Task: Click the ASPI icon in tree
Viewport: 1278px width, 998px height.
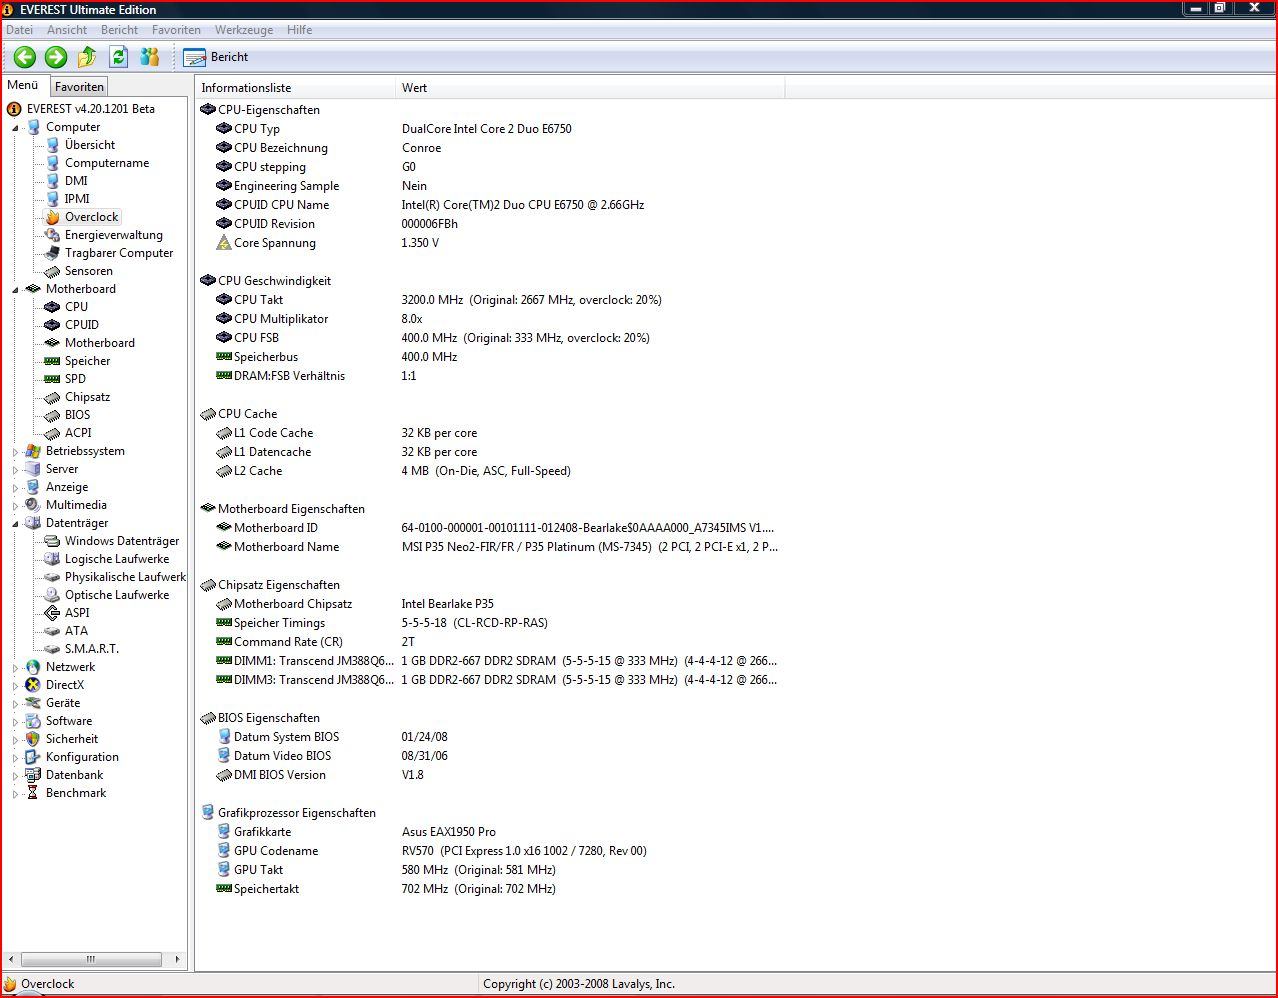Action: point(53,613)
